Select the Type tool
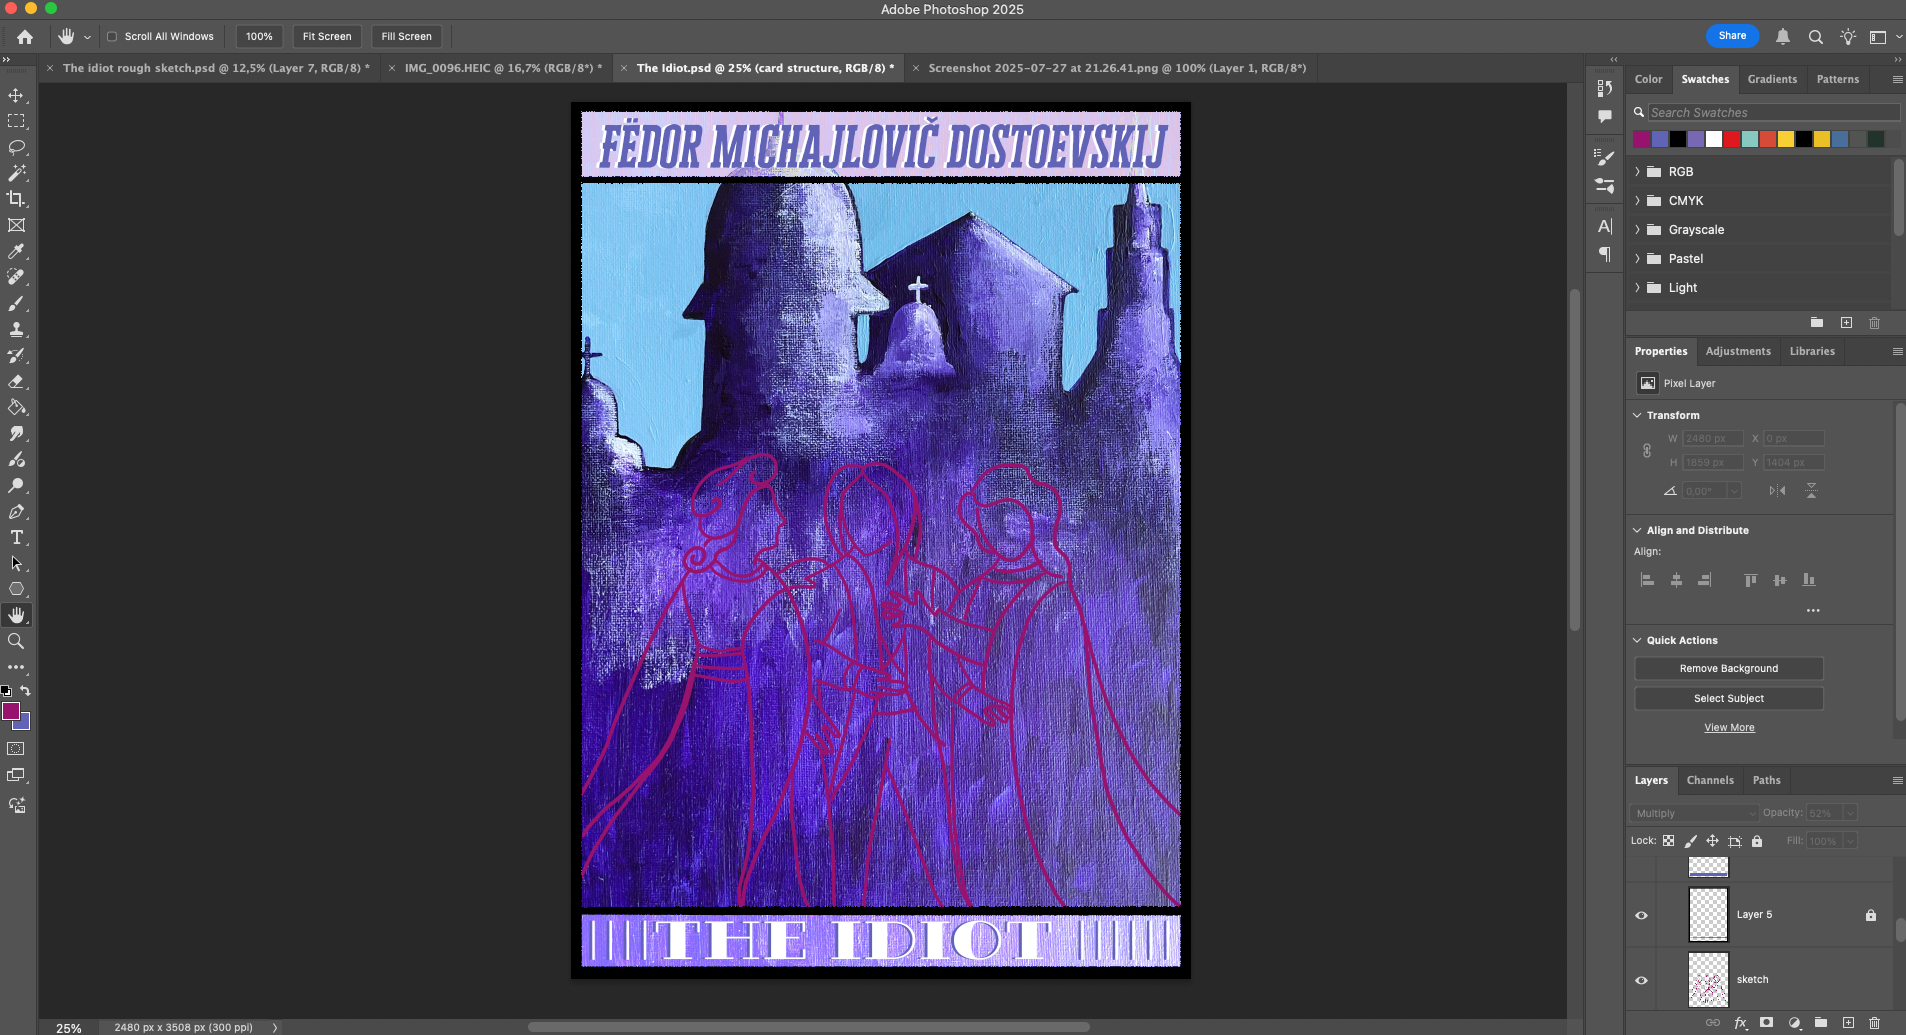Viewport: 1906px width, 1035px height. click(x=16, y=537)
